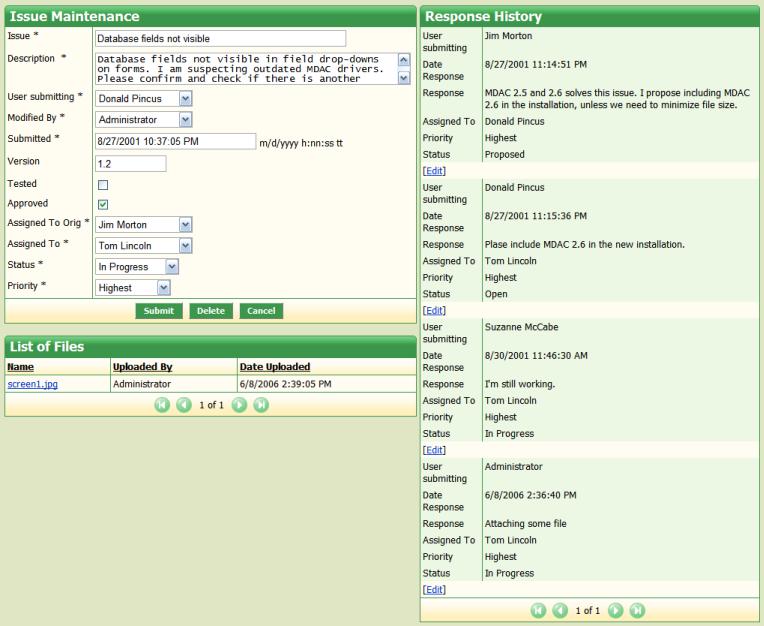Open the Priority dropdown set to Highest
This screenshot has height=626, width=764.
pyautogui.click(x=164, y=288)
